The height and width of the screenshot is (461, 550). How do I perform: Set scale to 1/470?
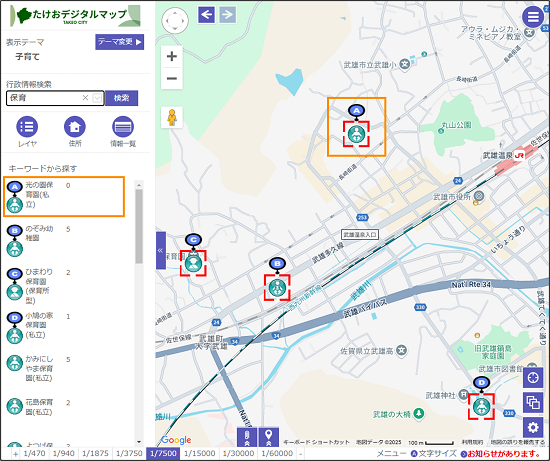coord(34,453)
